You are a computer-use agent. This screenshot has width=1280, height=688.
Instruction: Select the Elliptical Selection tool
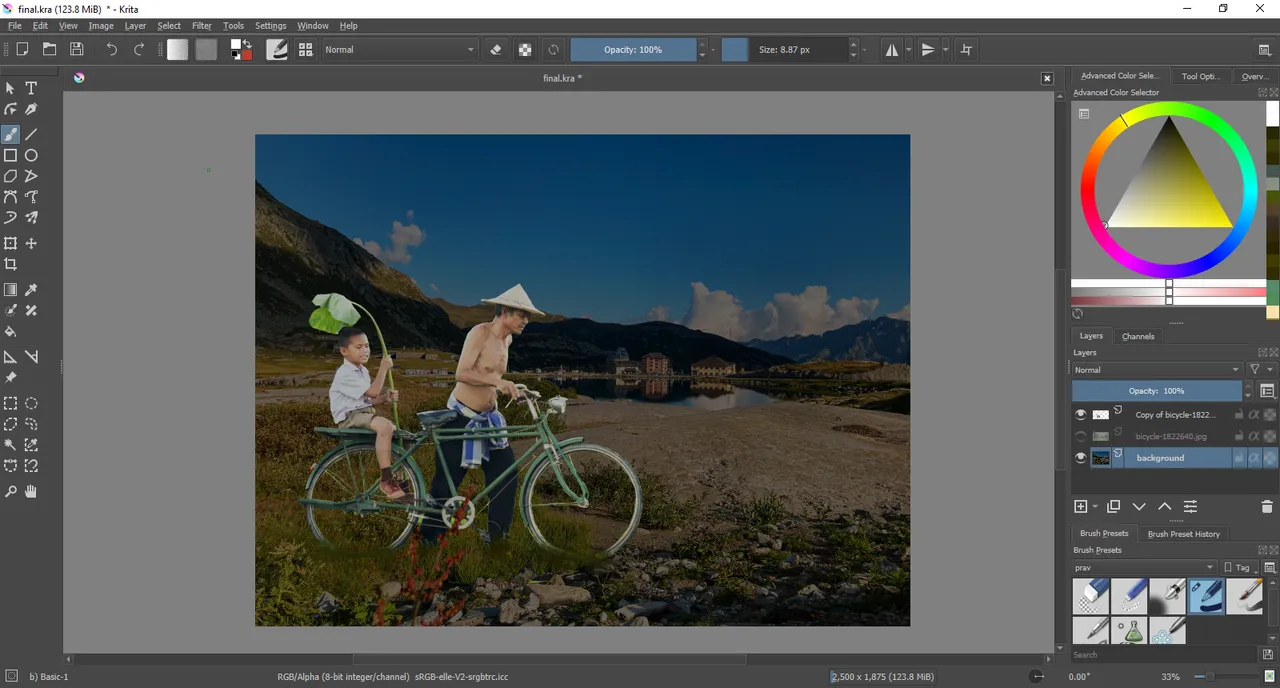tap(31, 403)
